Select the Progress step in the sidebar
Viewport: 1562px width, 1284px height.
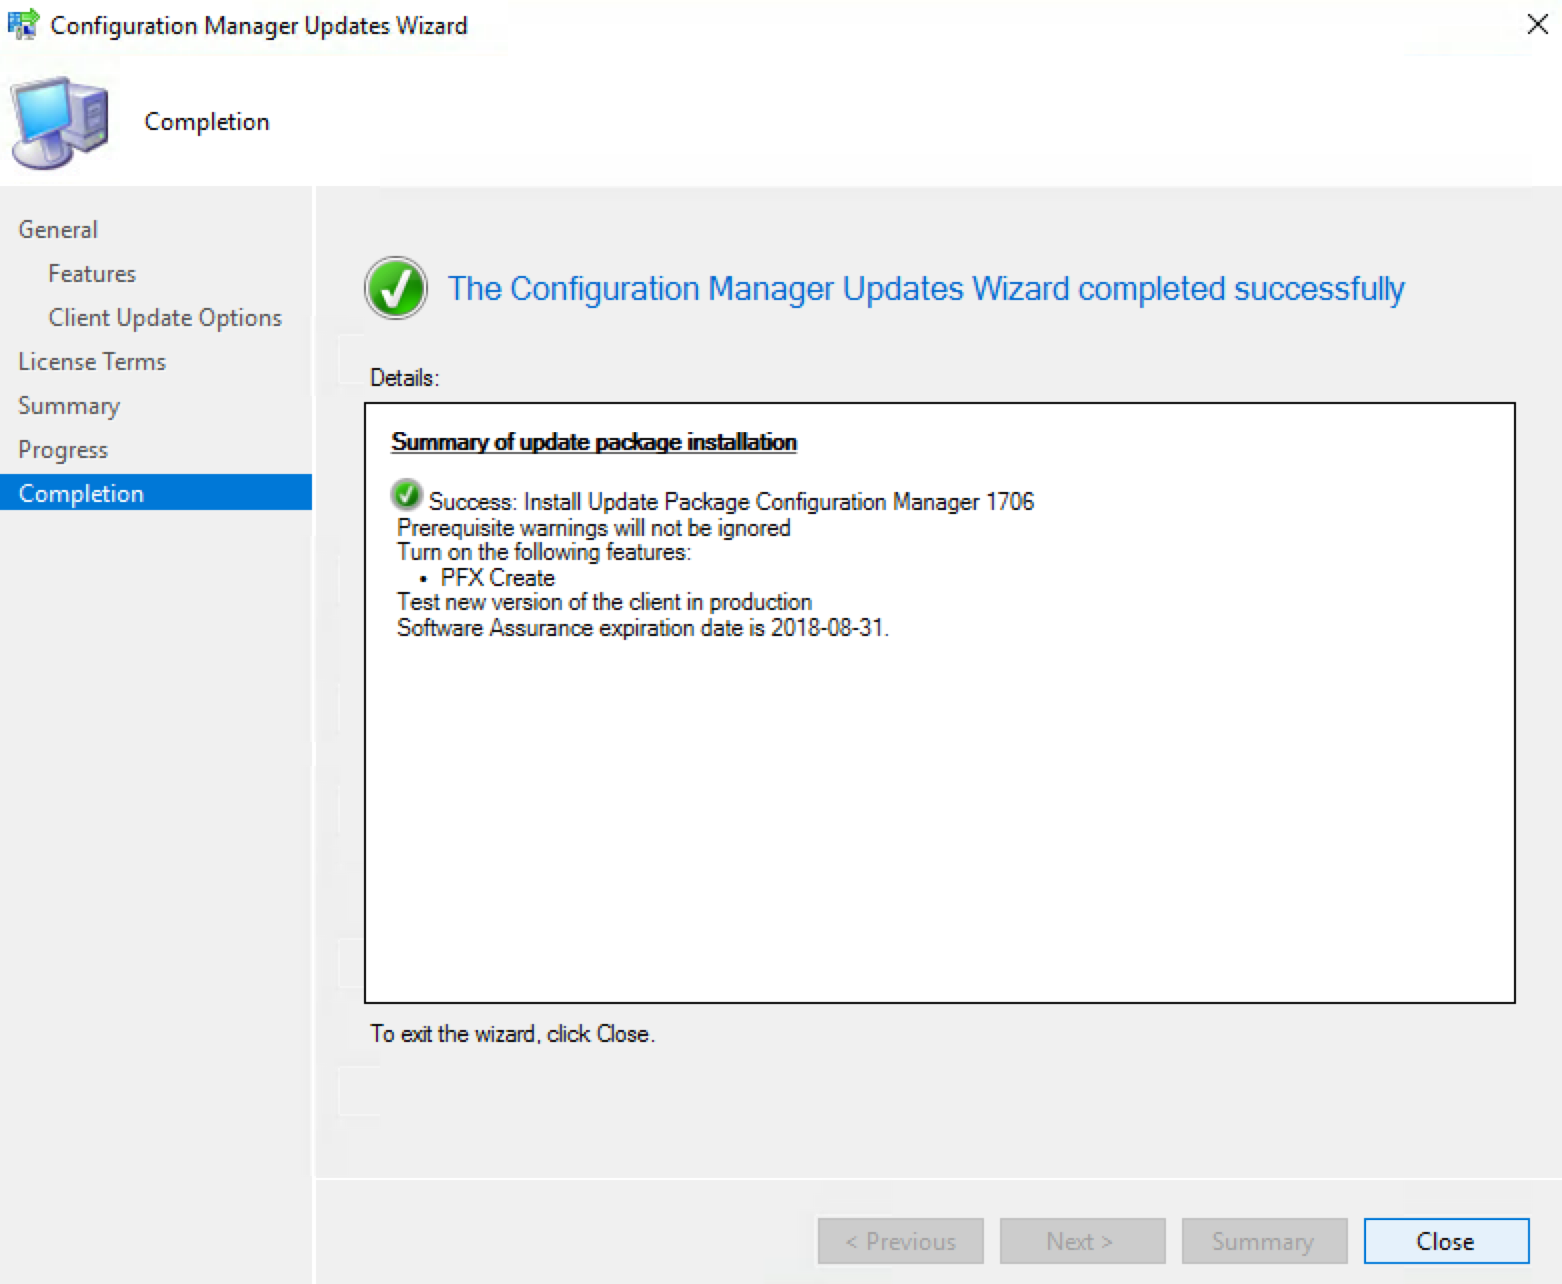(x=63, y=449)
